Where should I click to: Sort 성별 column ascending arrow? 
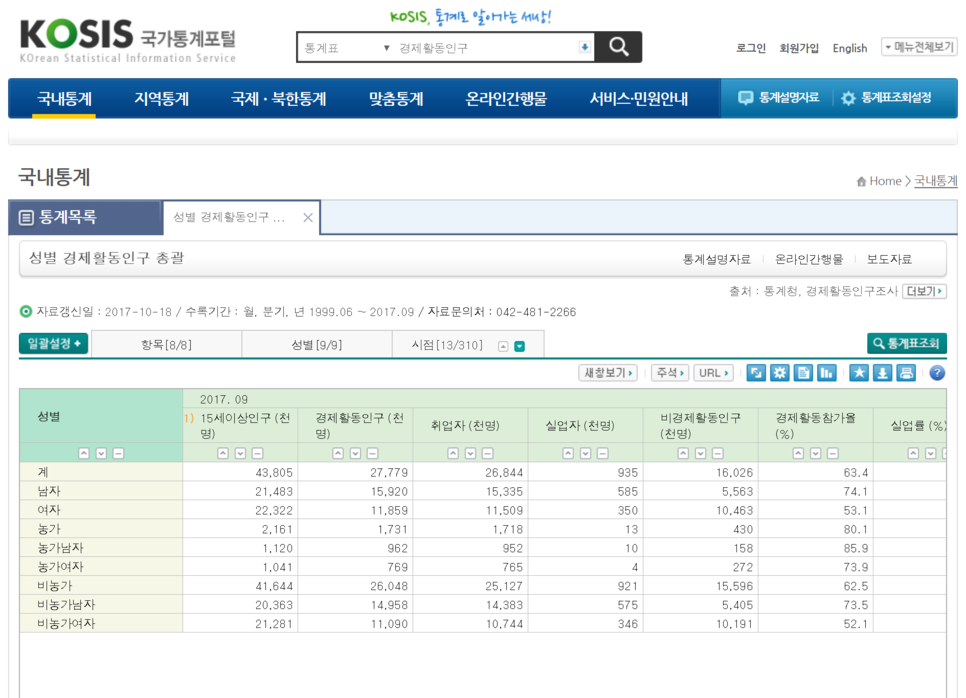(84, 453)
